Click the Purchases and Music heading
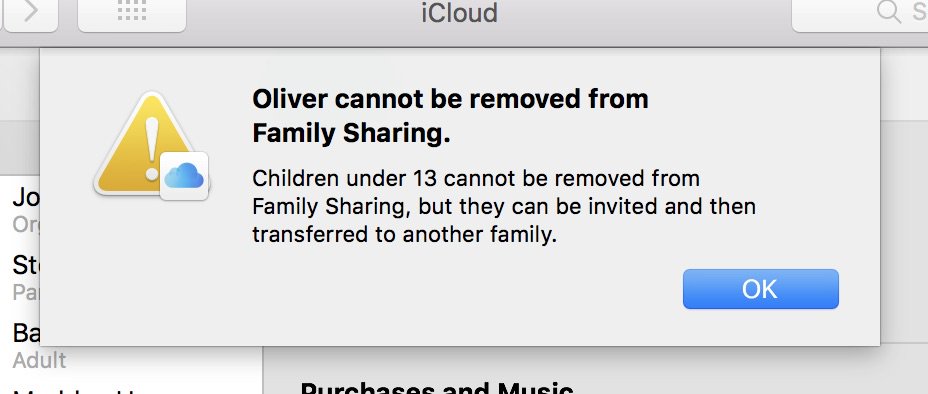This screenshot has width=928, height=394. (x=437, y=389)
